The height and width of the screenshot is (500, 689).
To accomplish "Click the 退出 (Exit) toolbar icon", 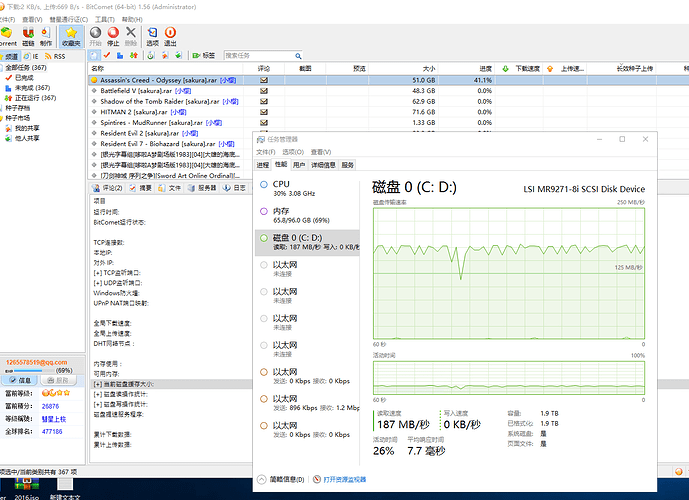I will coord(170,36).
